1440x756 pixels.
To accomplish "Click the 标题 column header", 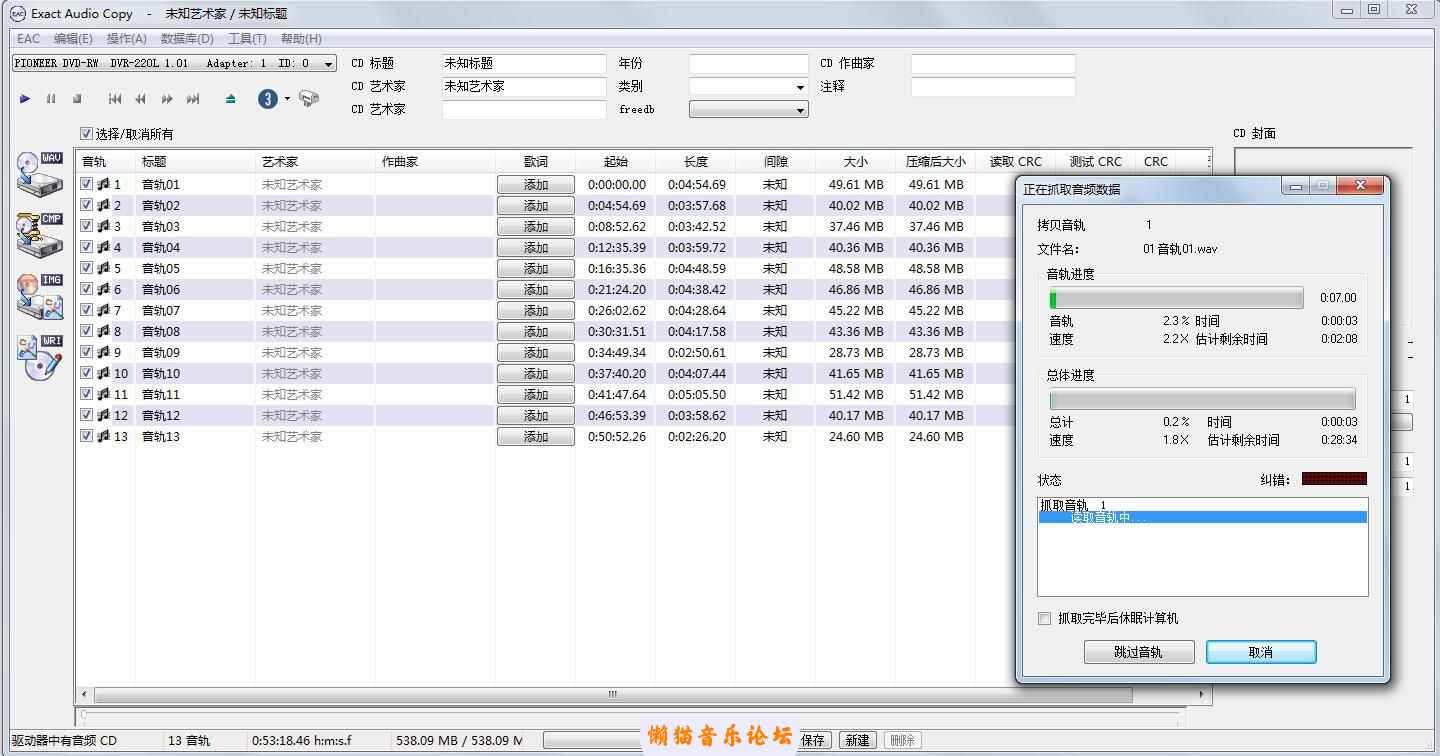I will [195, 162].
